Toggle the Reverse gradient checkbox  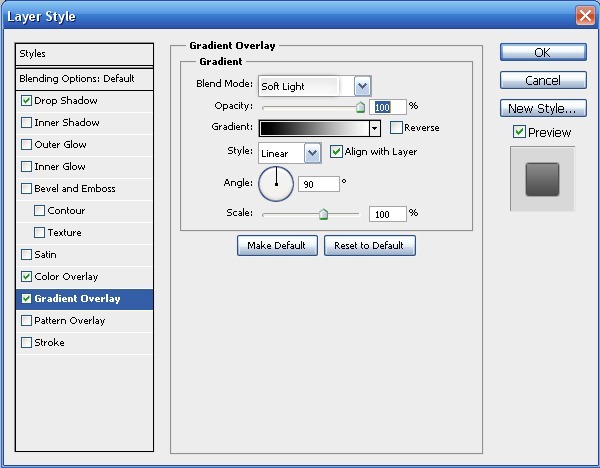[x=396, y=128]
